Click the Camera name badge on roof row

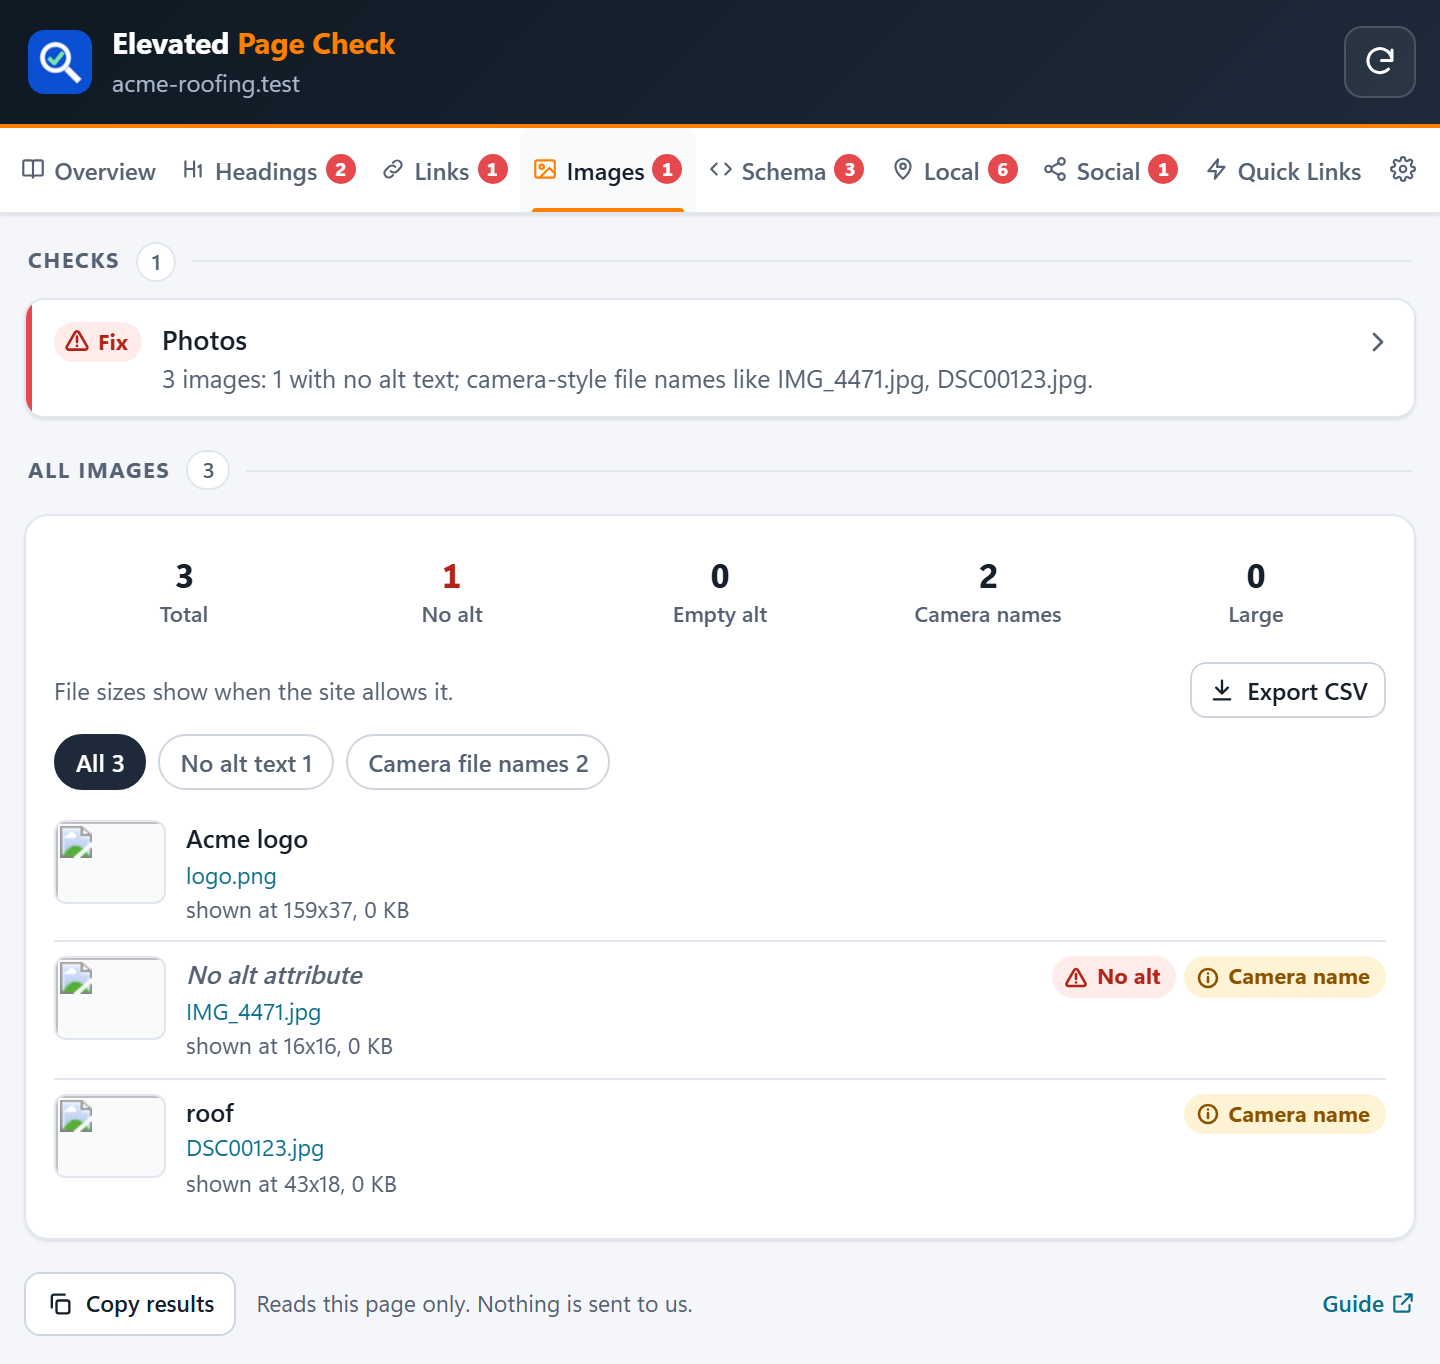[x=1285, y=1114]
